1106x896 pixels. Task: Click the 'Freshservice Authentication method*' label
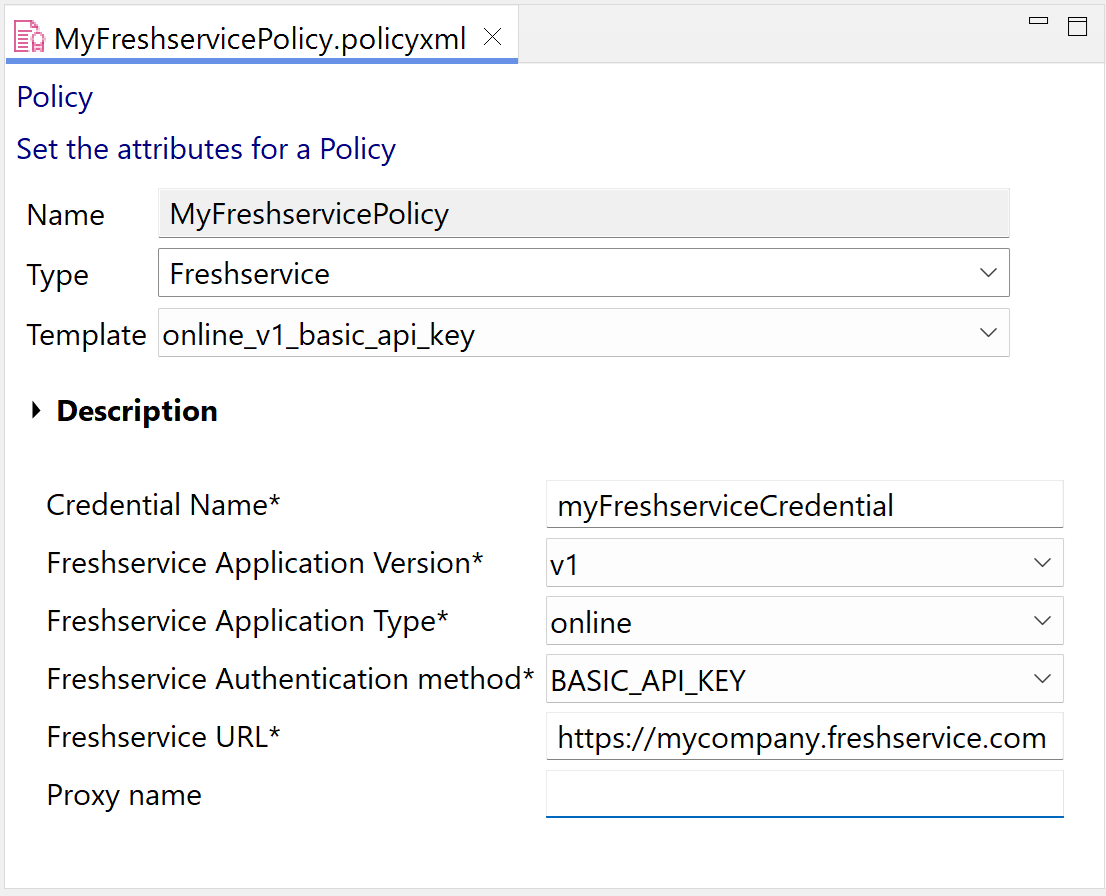(290, 679)
